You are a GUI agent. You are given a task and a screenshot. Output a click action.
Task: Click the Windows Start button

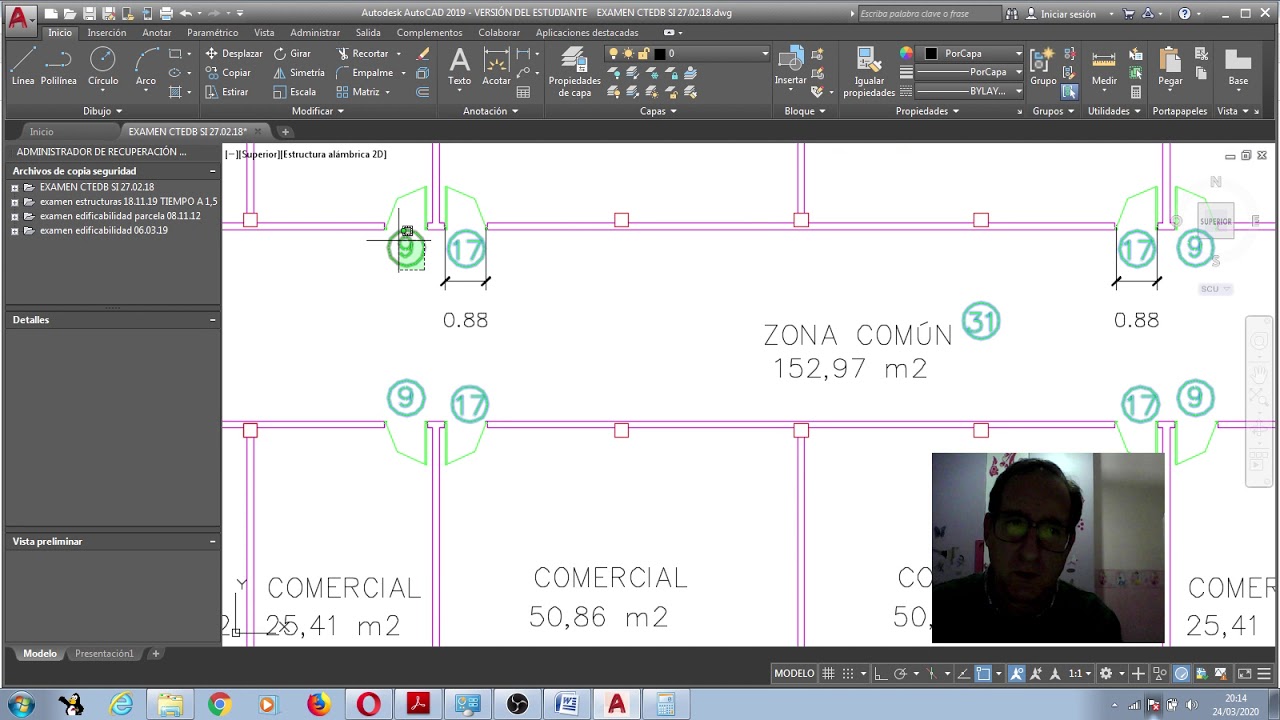click(x=21, y=705)
